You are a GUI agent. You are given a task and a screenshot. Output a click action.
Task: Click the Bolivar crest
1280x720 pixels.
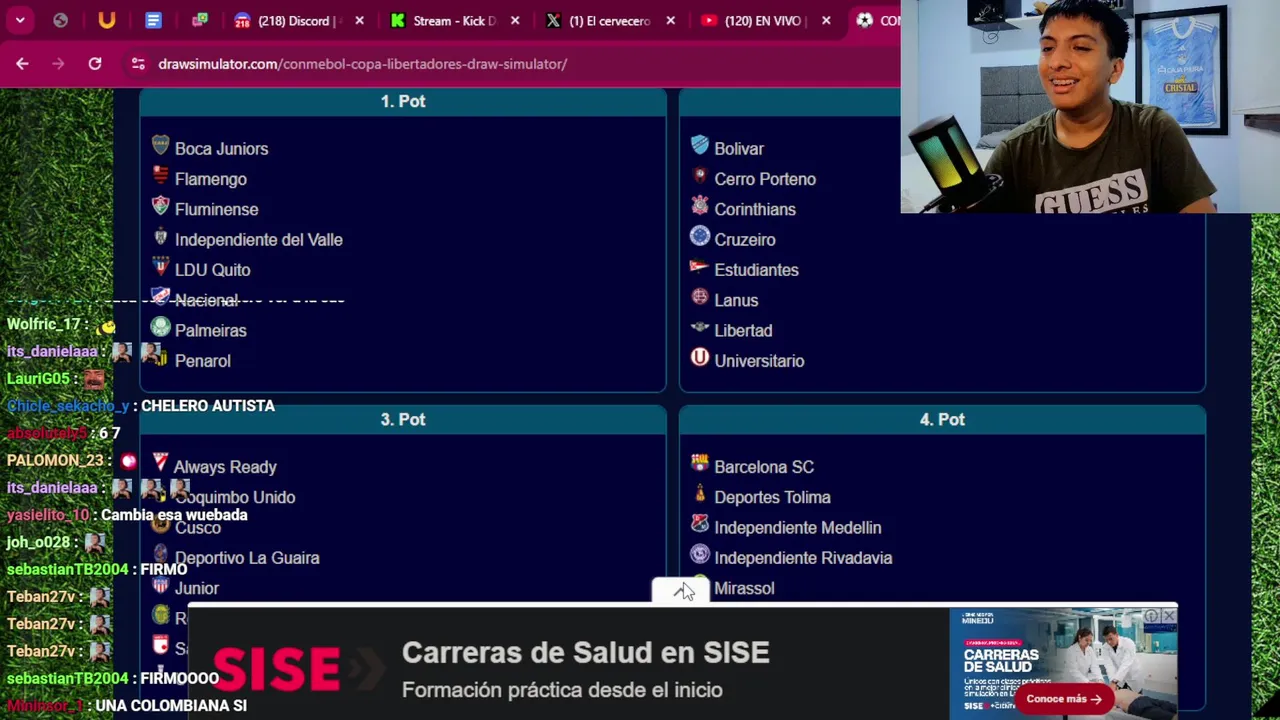(x=700, y=146)
